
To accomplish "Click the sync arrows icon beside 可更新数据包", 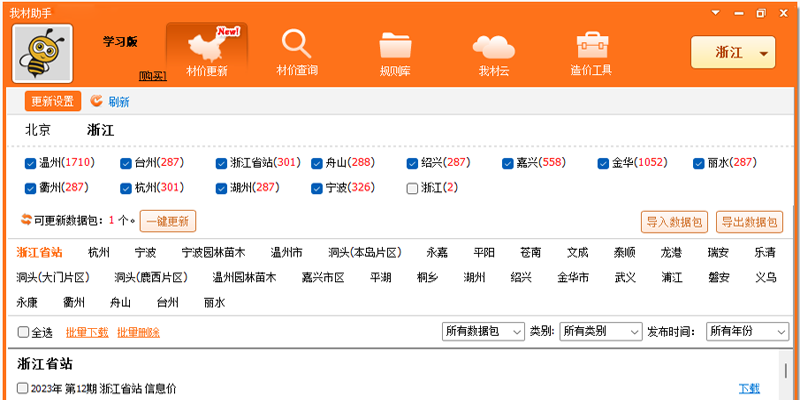I will point(26,221).
